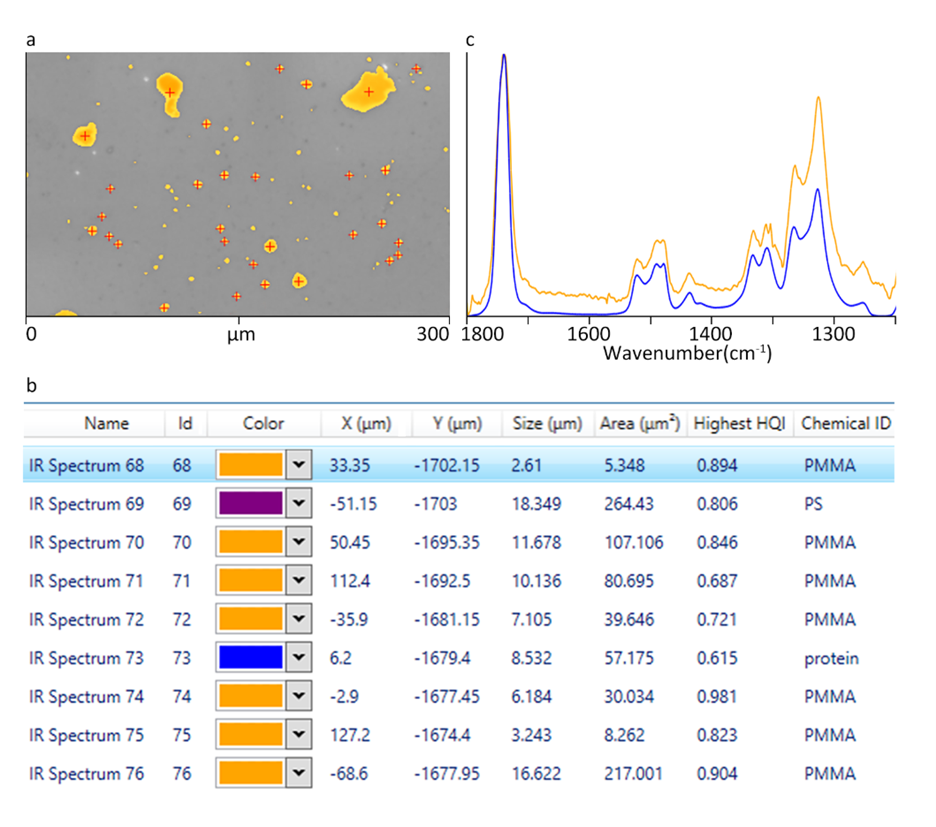The height and width of the screenshot is (827, 936).
Task: Select the IR Spectrum 74 row
Action: tap(87, 697)
